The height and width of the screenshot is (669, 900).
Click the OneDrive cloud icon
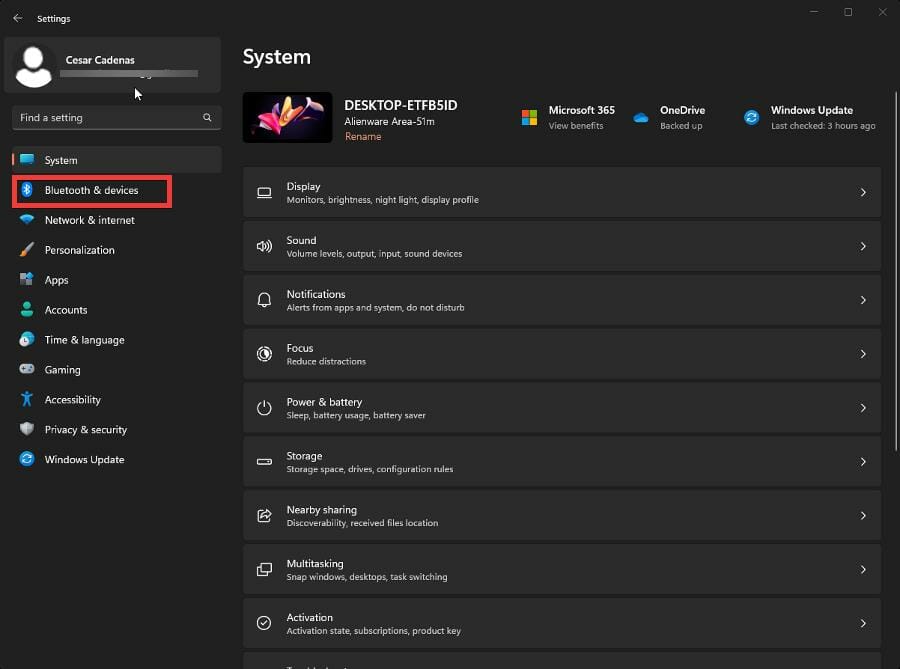tap(641, 118)
